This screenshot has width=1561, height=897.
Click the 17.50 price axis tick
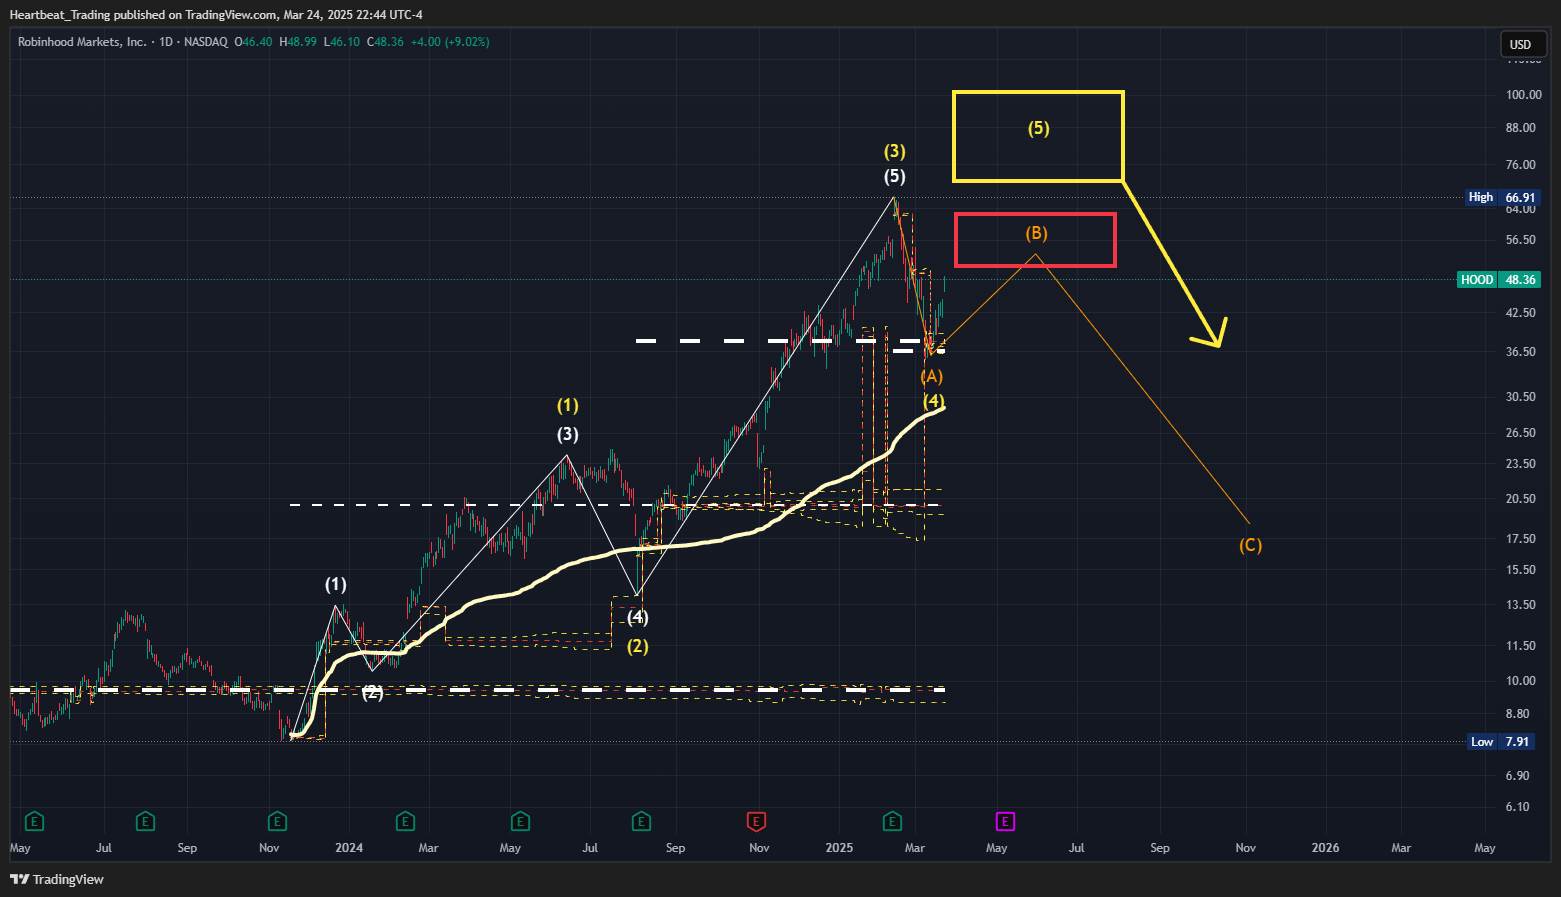click(x=1521, y=539)
